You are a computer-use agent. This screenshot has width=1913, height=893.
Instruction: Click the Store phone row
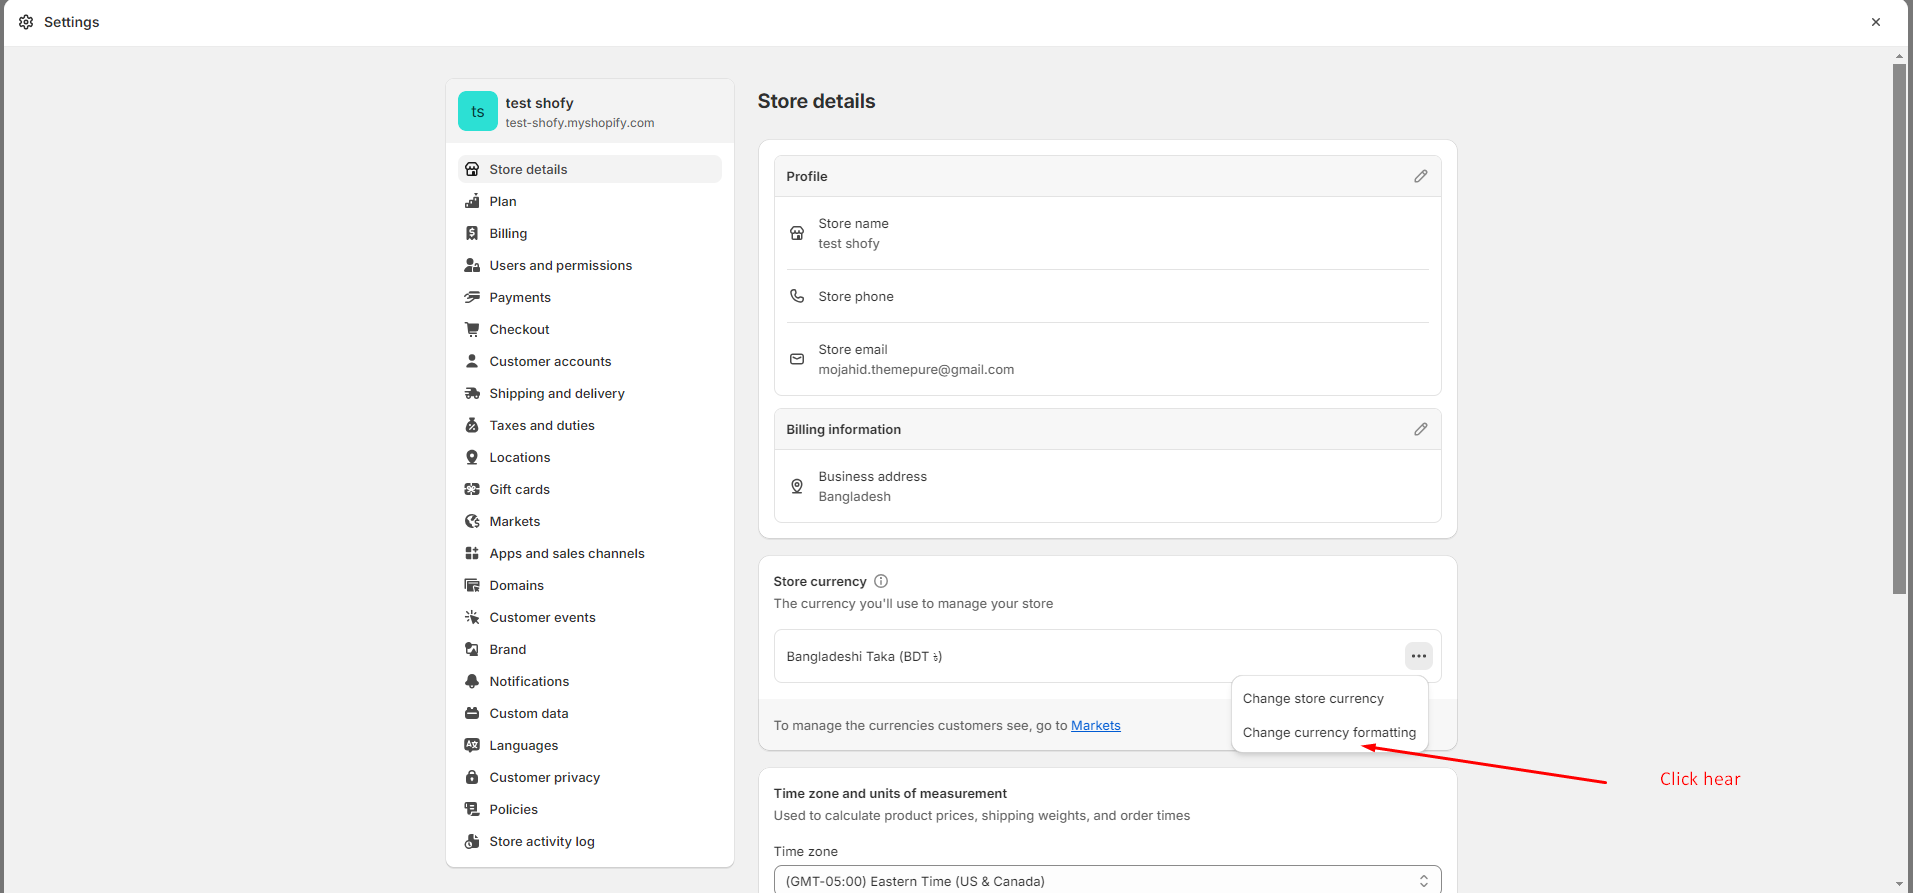[1107, 296]
